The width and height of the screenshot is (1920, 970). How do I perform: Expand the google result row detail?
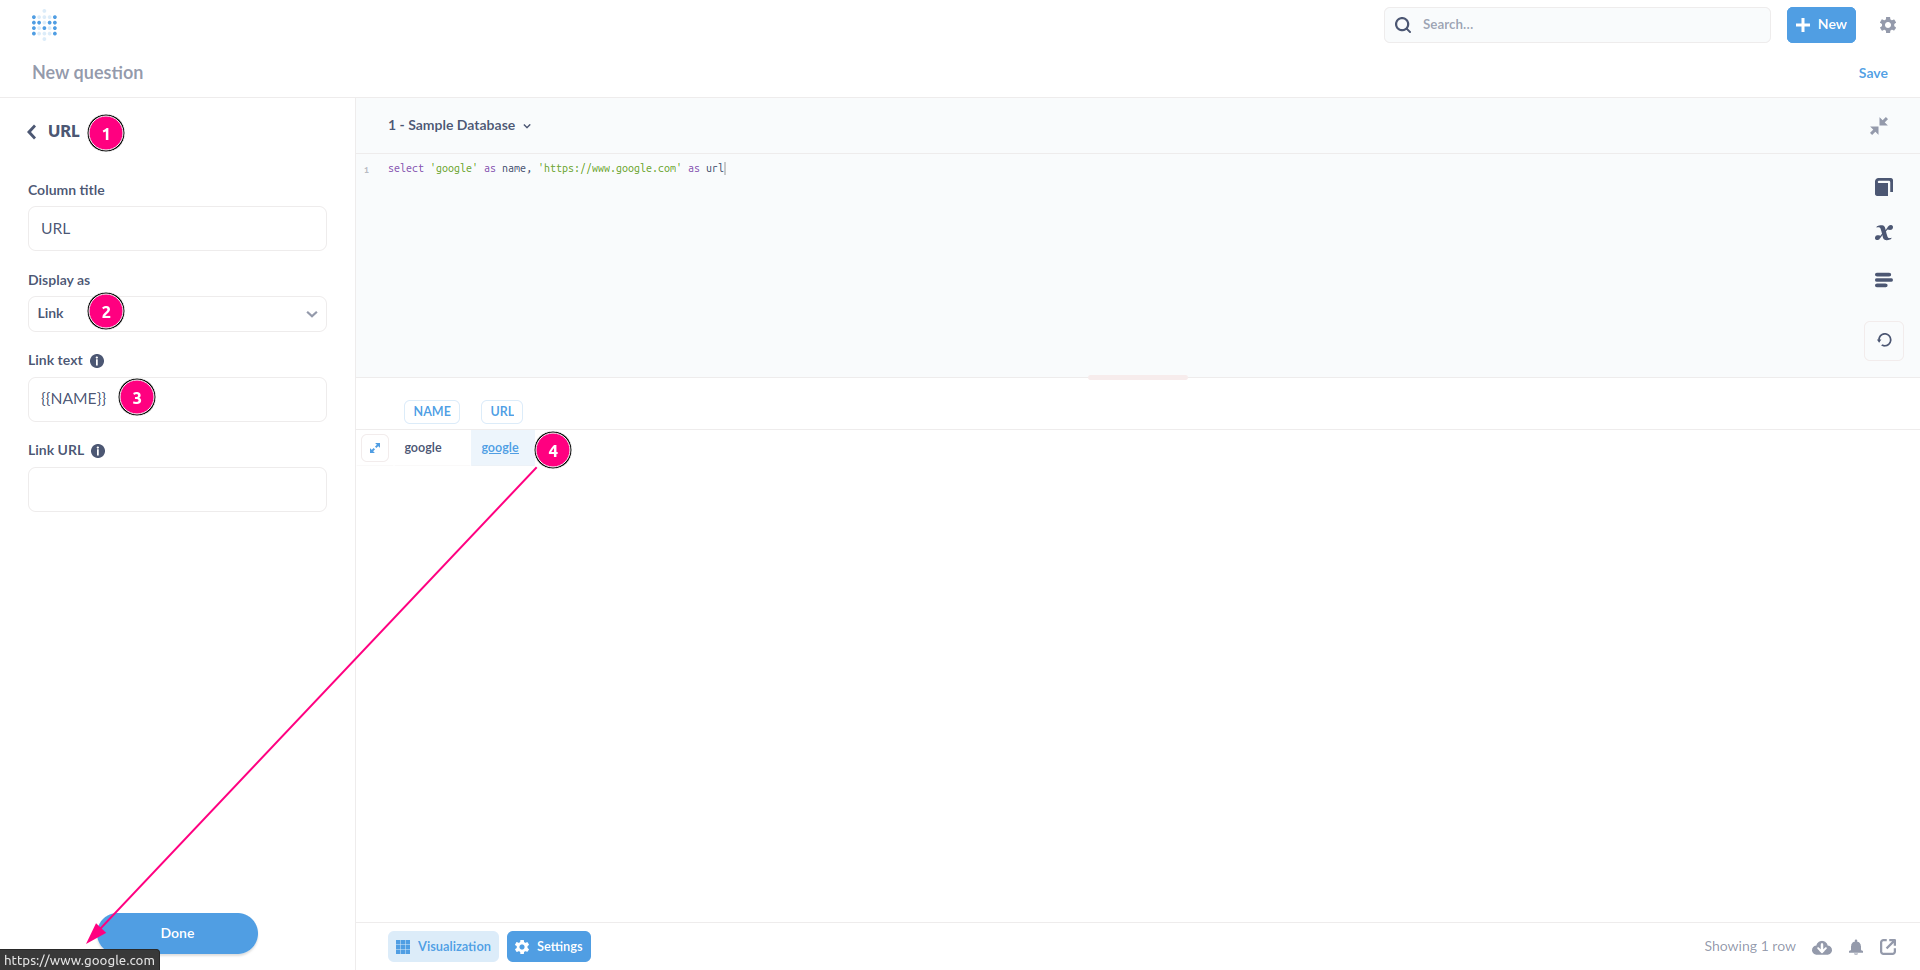(x=375, y=448)
